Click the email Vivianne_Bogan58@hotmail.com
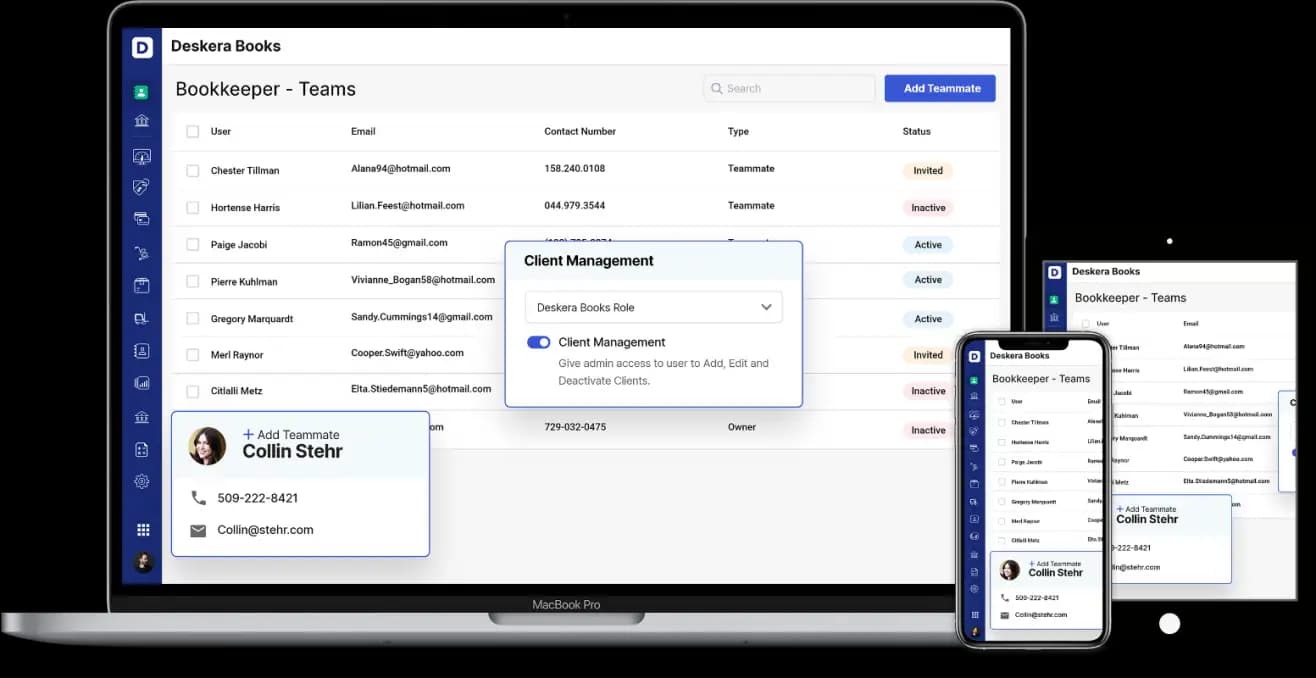Screen dimensions: 1316x678 tap(423, 280)
